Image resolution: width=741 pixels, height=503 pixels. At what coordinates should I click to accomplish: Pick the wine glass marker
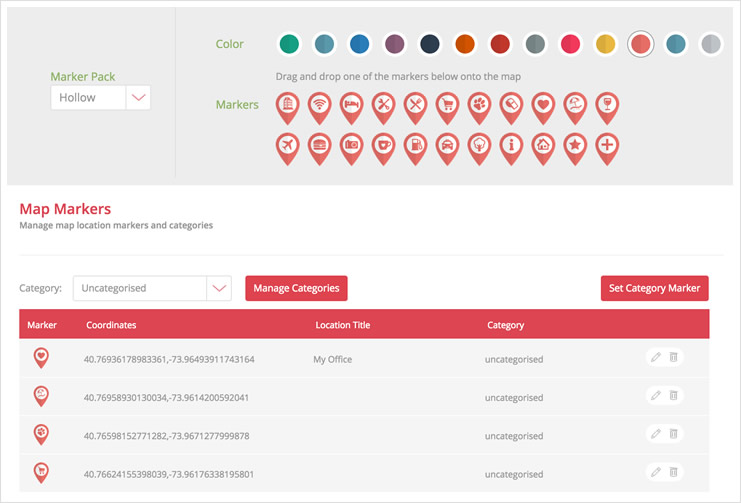[607, 104]
